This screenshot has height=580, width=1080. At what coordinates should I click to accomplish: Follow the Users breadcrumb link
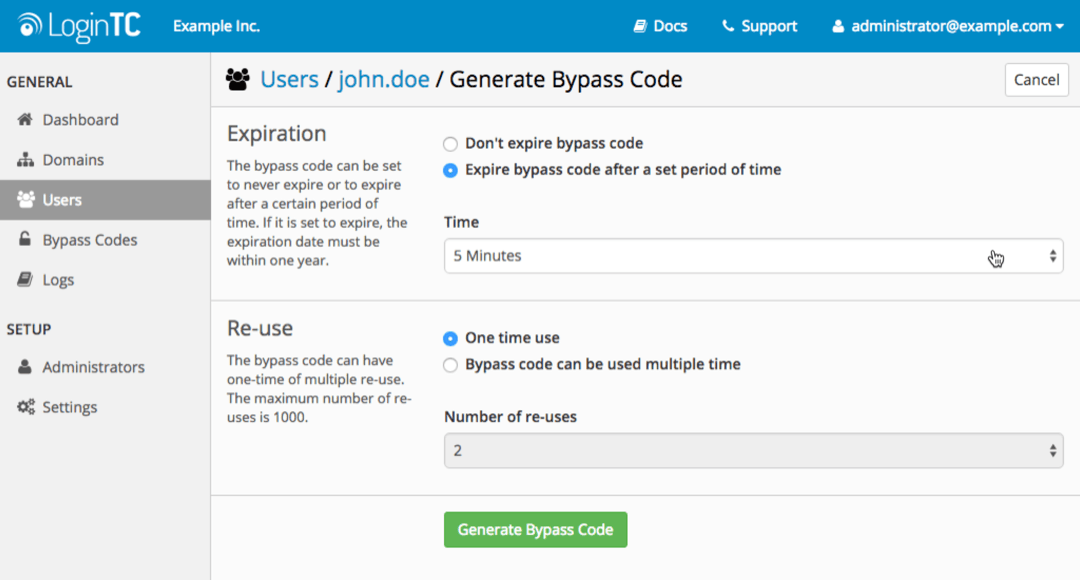(x=289, y=79)
